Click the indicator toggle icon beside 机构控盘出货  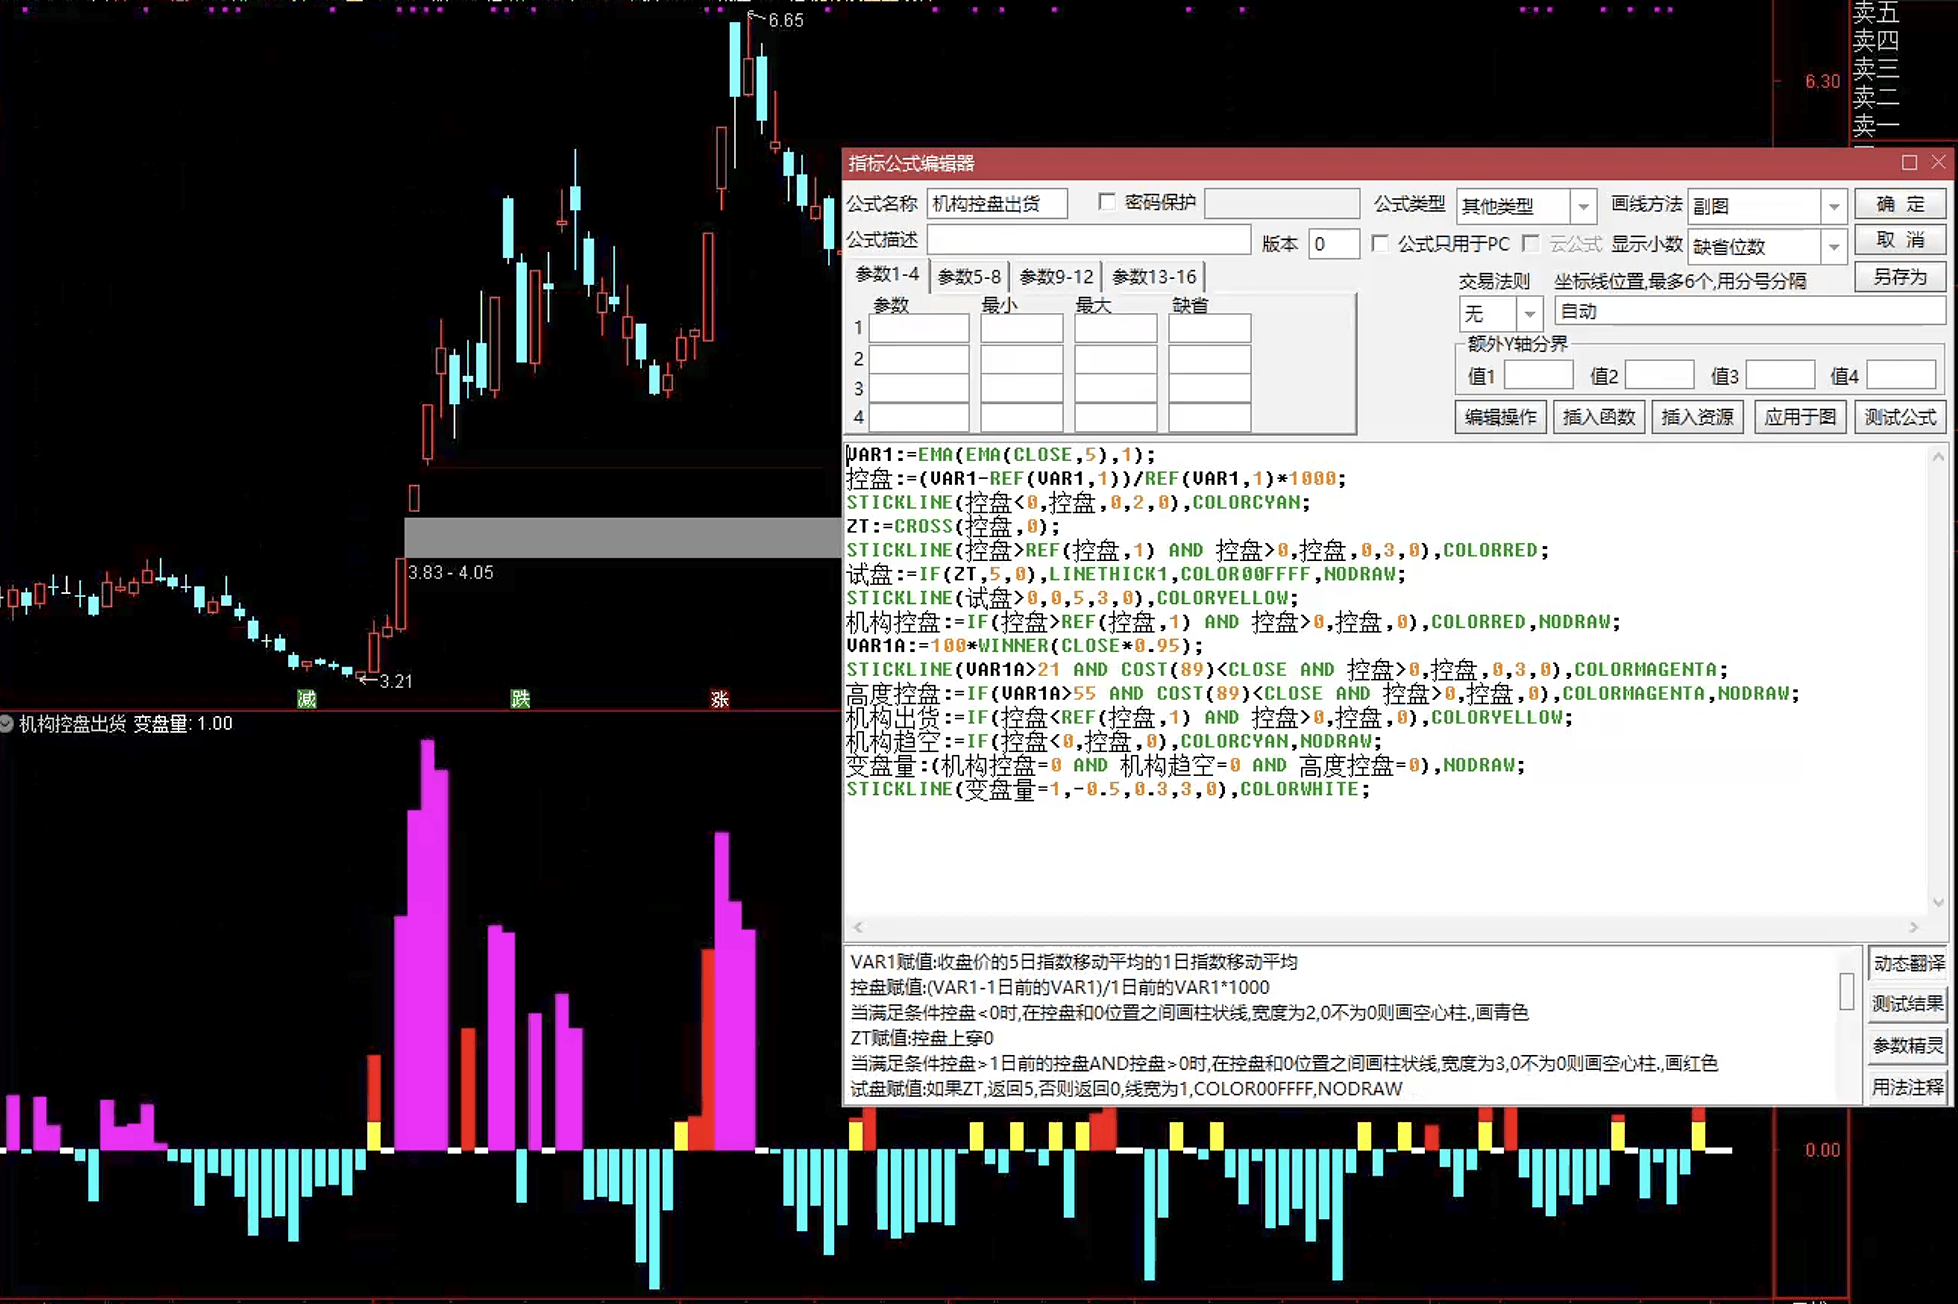tap(7, 723)
